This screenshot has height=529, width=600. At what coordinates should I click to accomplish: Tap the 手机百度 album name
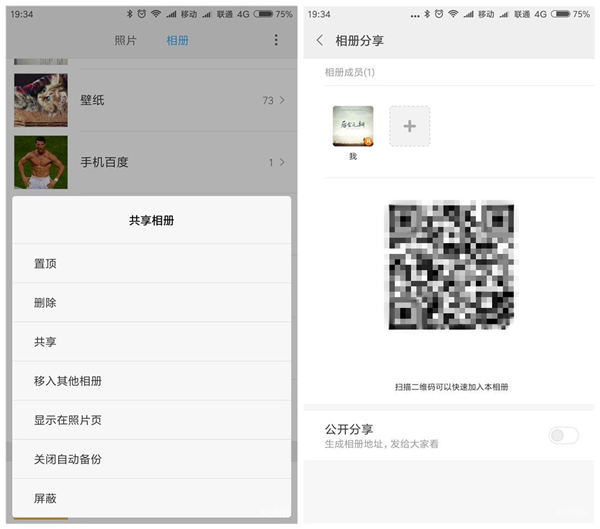pos(104,162)
